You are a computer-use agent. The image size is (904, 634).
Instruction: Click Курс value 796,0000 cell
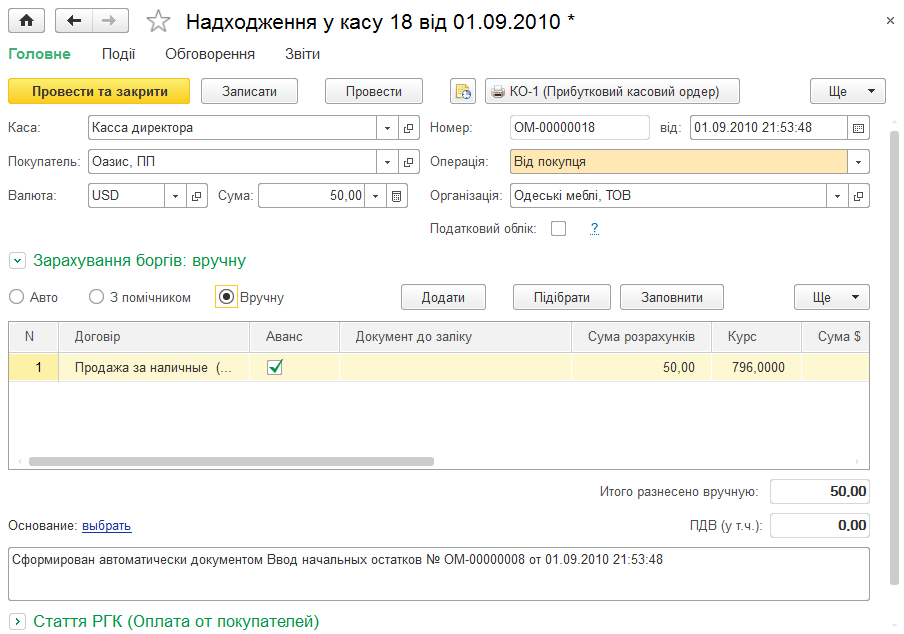coord(756,367)
